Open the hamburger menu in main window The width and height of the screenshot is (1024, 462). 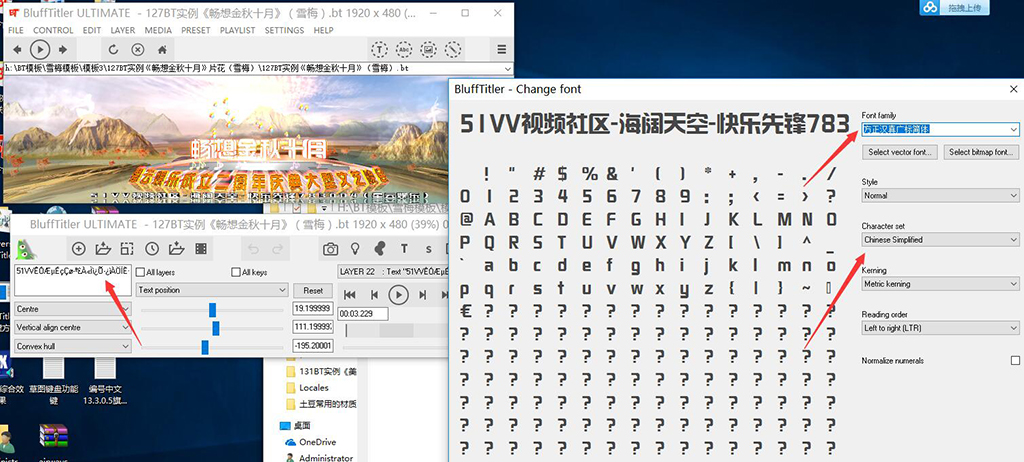pos(502,50)
